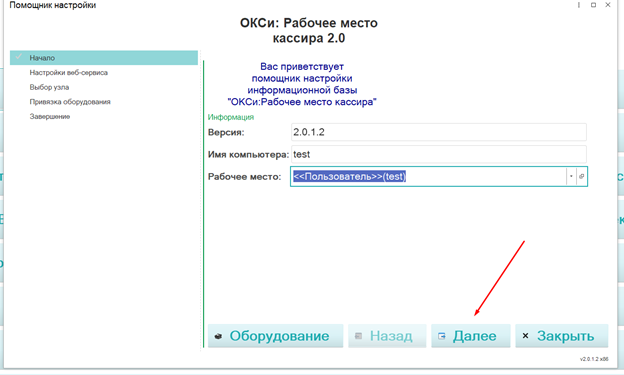Viewport: 624px width, 375px height.
Task: Click the Вас приветствует welcome text
Action: tap(302, 84)
